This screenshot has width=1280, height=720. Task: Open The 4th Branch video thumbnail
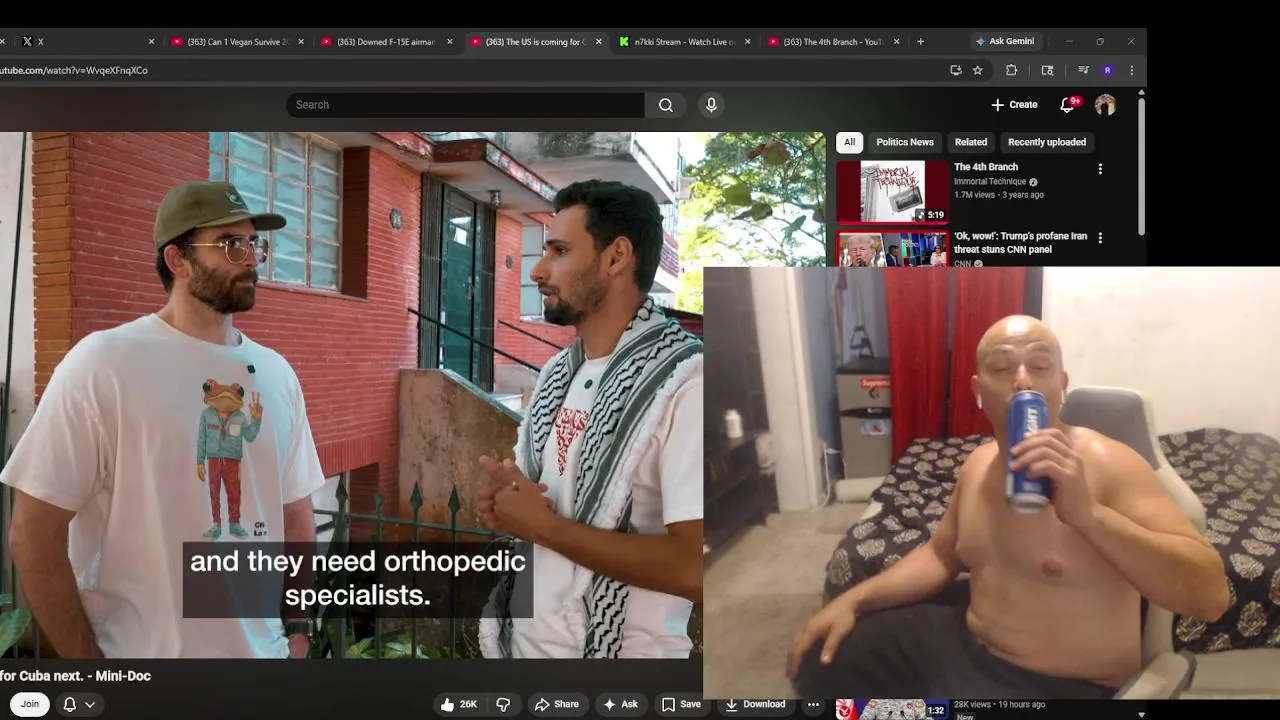click(892, 191)
